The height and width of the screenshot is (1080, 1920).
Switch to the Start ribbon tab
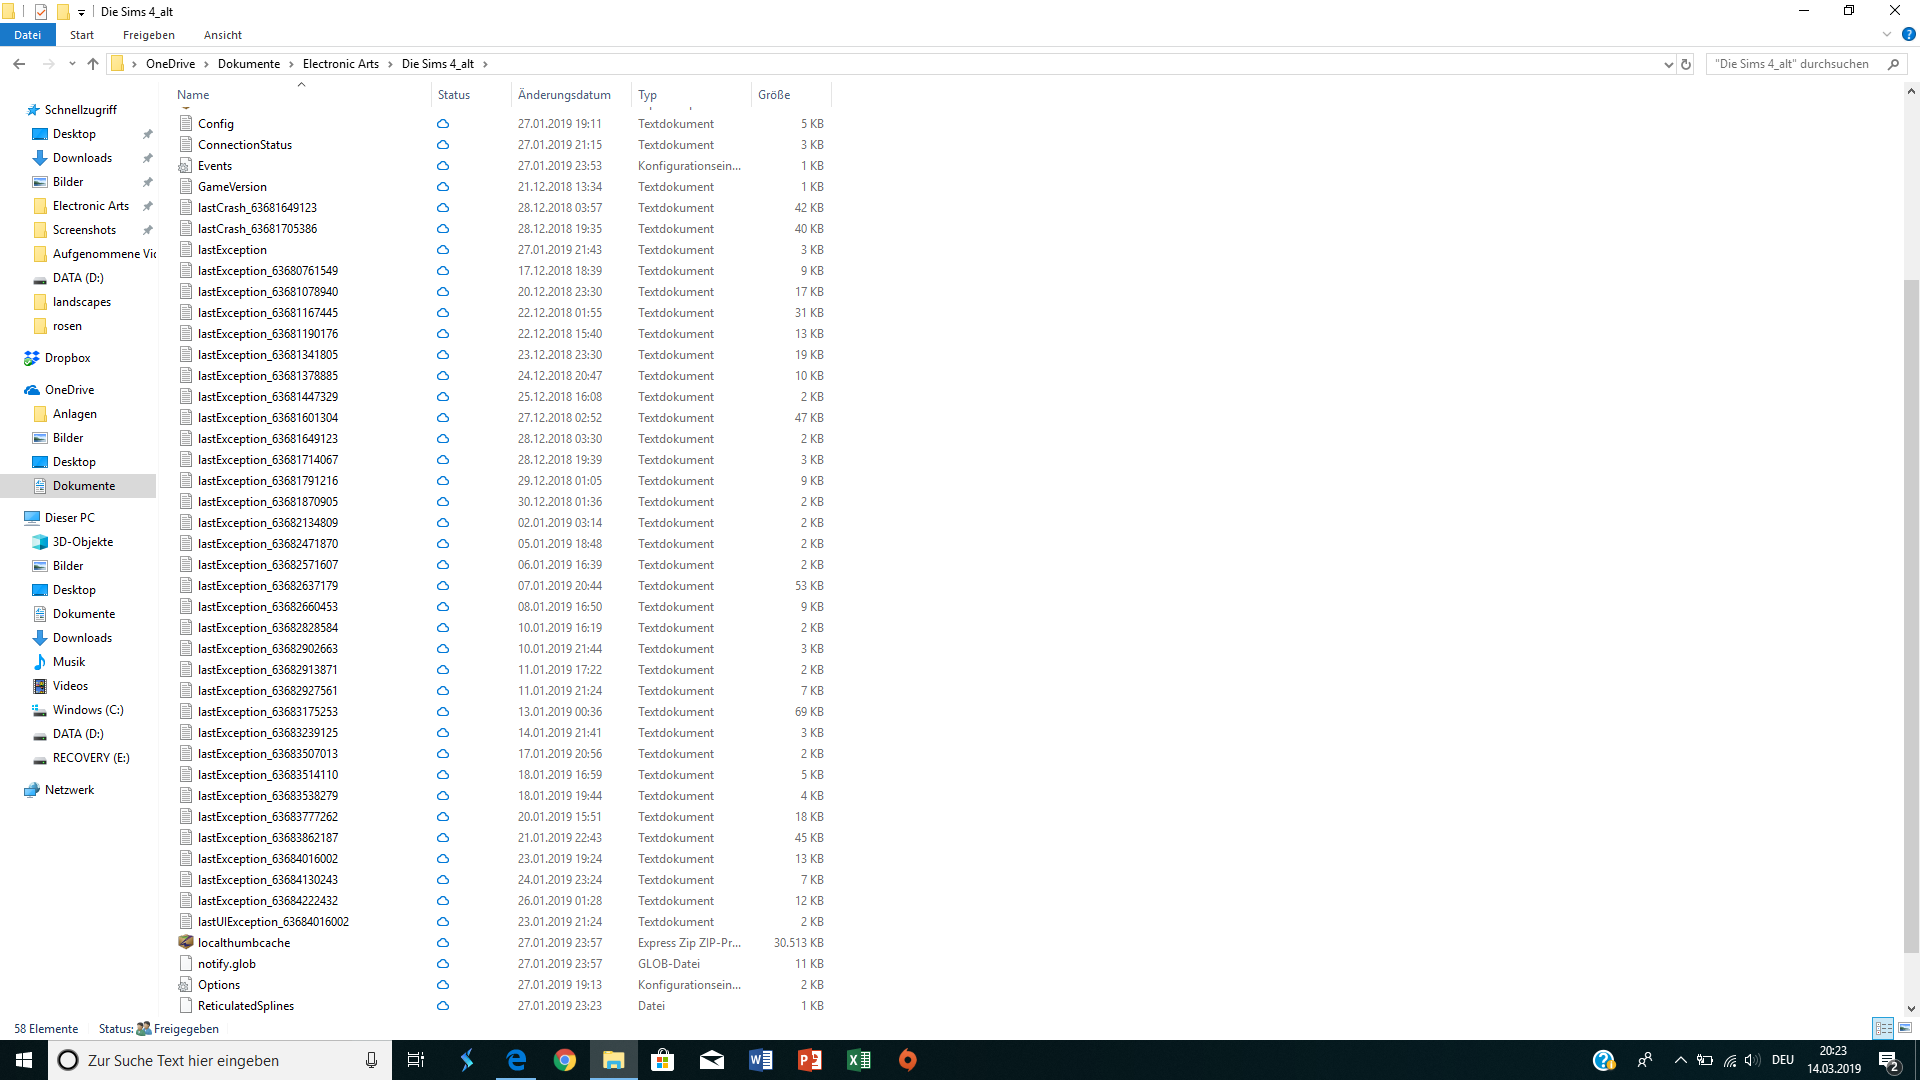coord(82,35)
